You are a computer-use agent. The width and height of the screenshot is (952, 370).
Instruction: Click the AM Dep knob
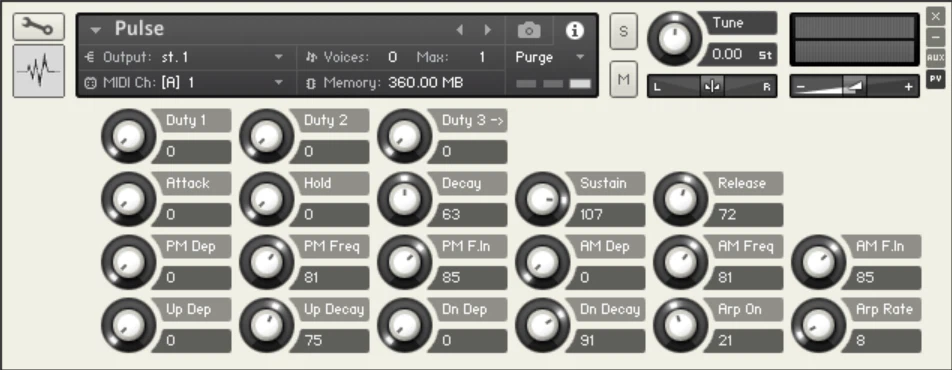542,262
